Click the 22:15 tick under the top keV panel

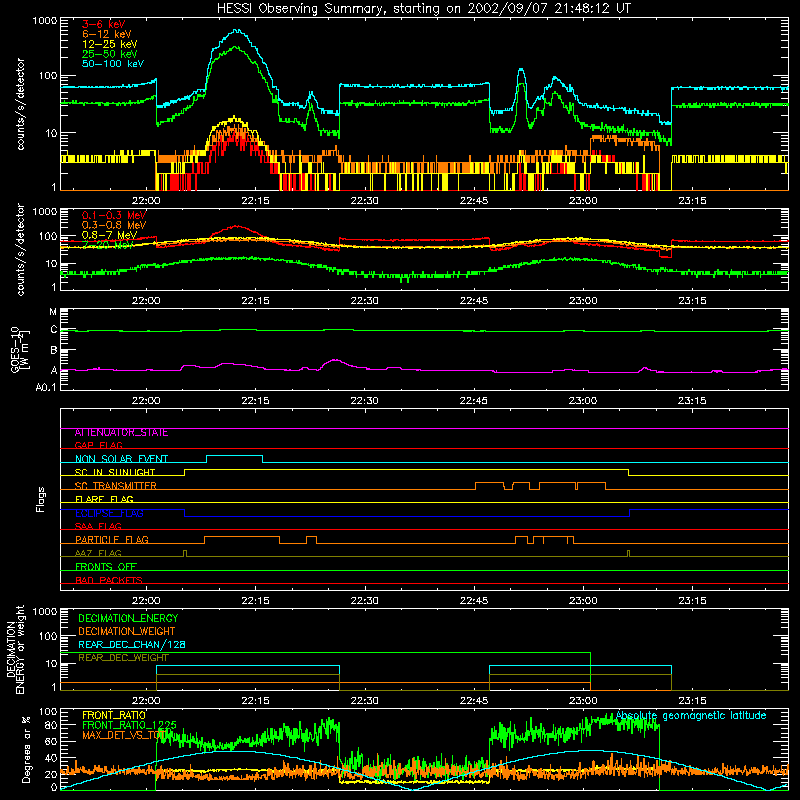click(x=256, y=201)
